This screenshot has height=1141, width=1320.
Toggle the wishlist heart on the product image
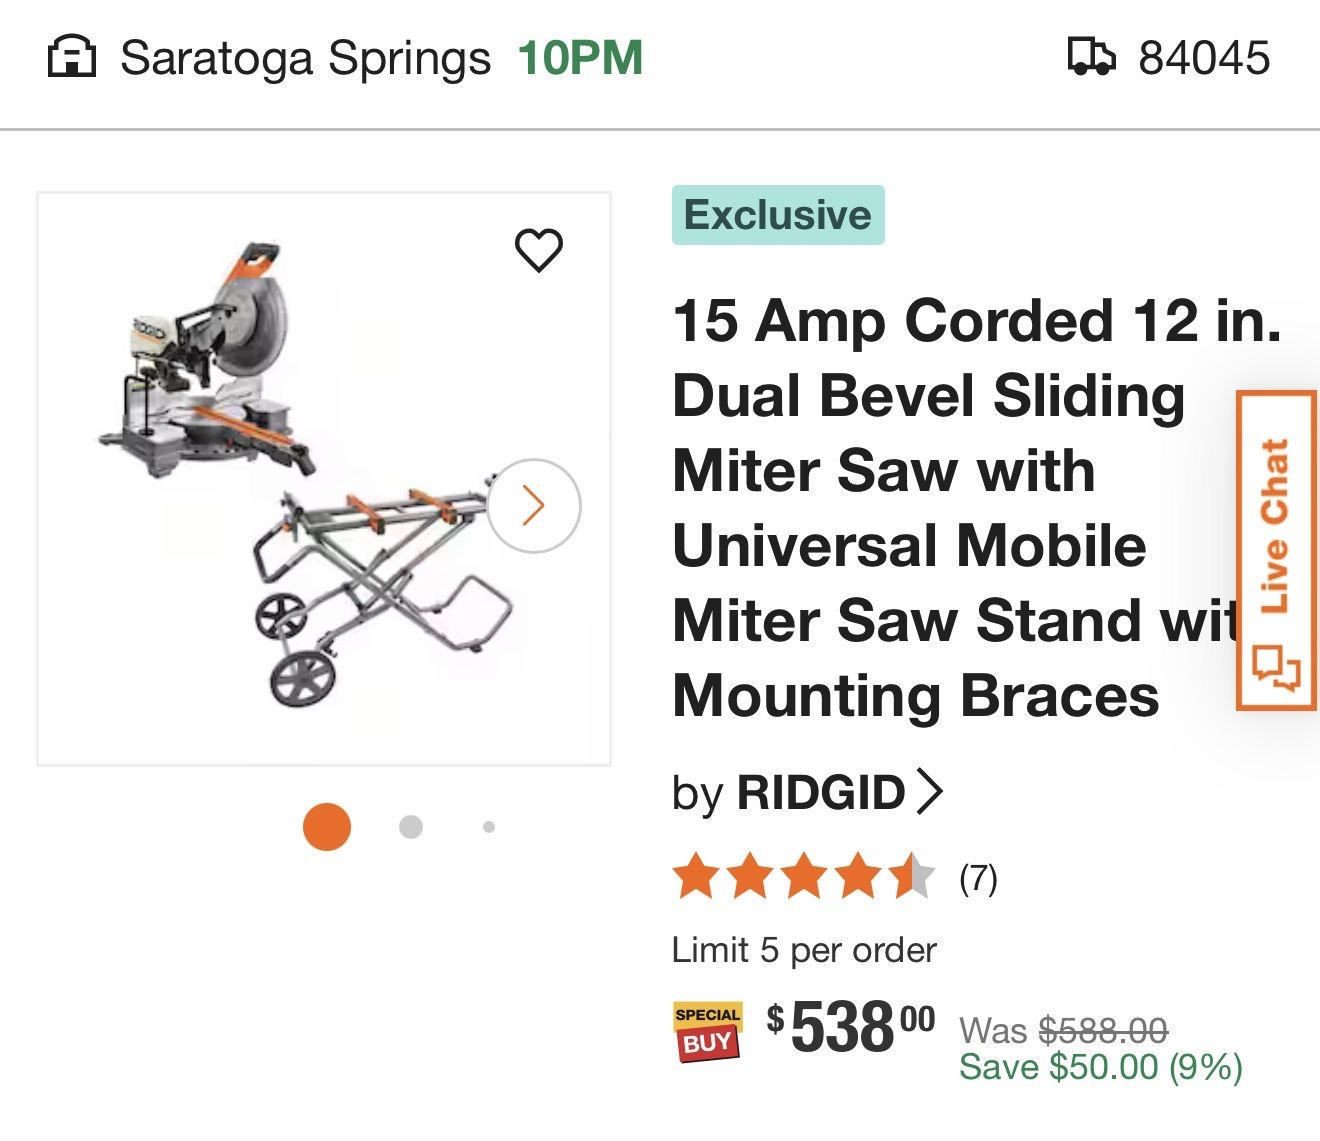pyautogui.click(x=540, y=252)
